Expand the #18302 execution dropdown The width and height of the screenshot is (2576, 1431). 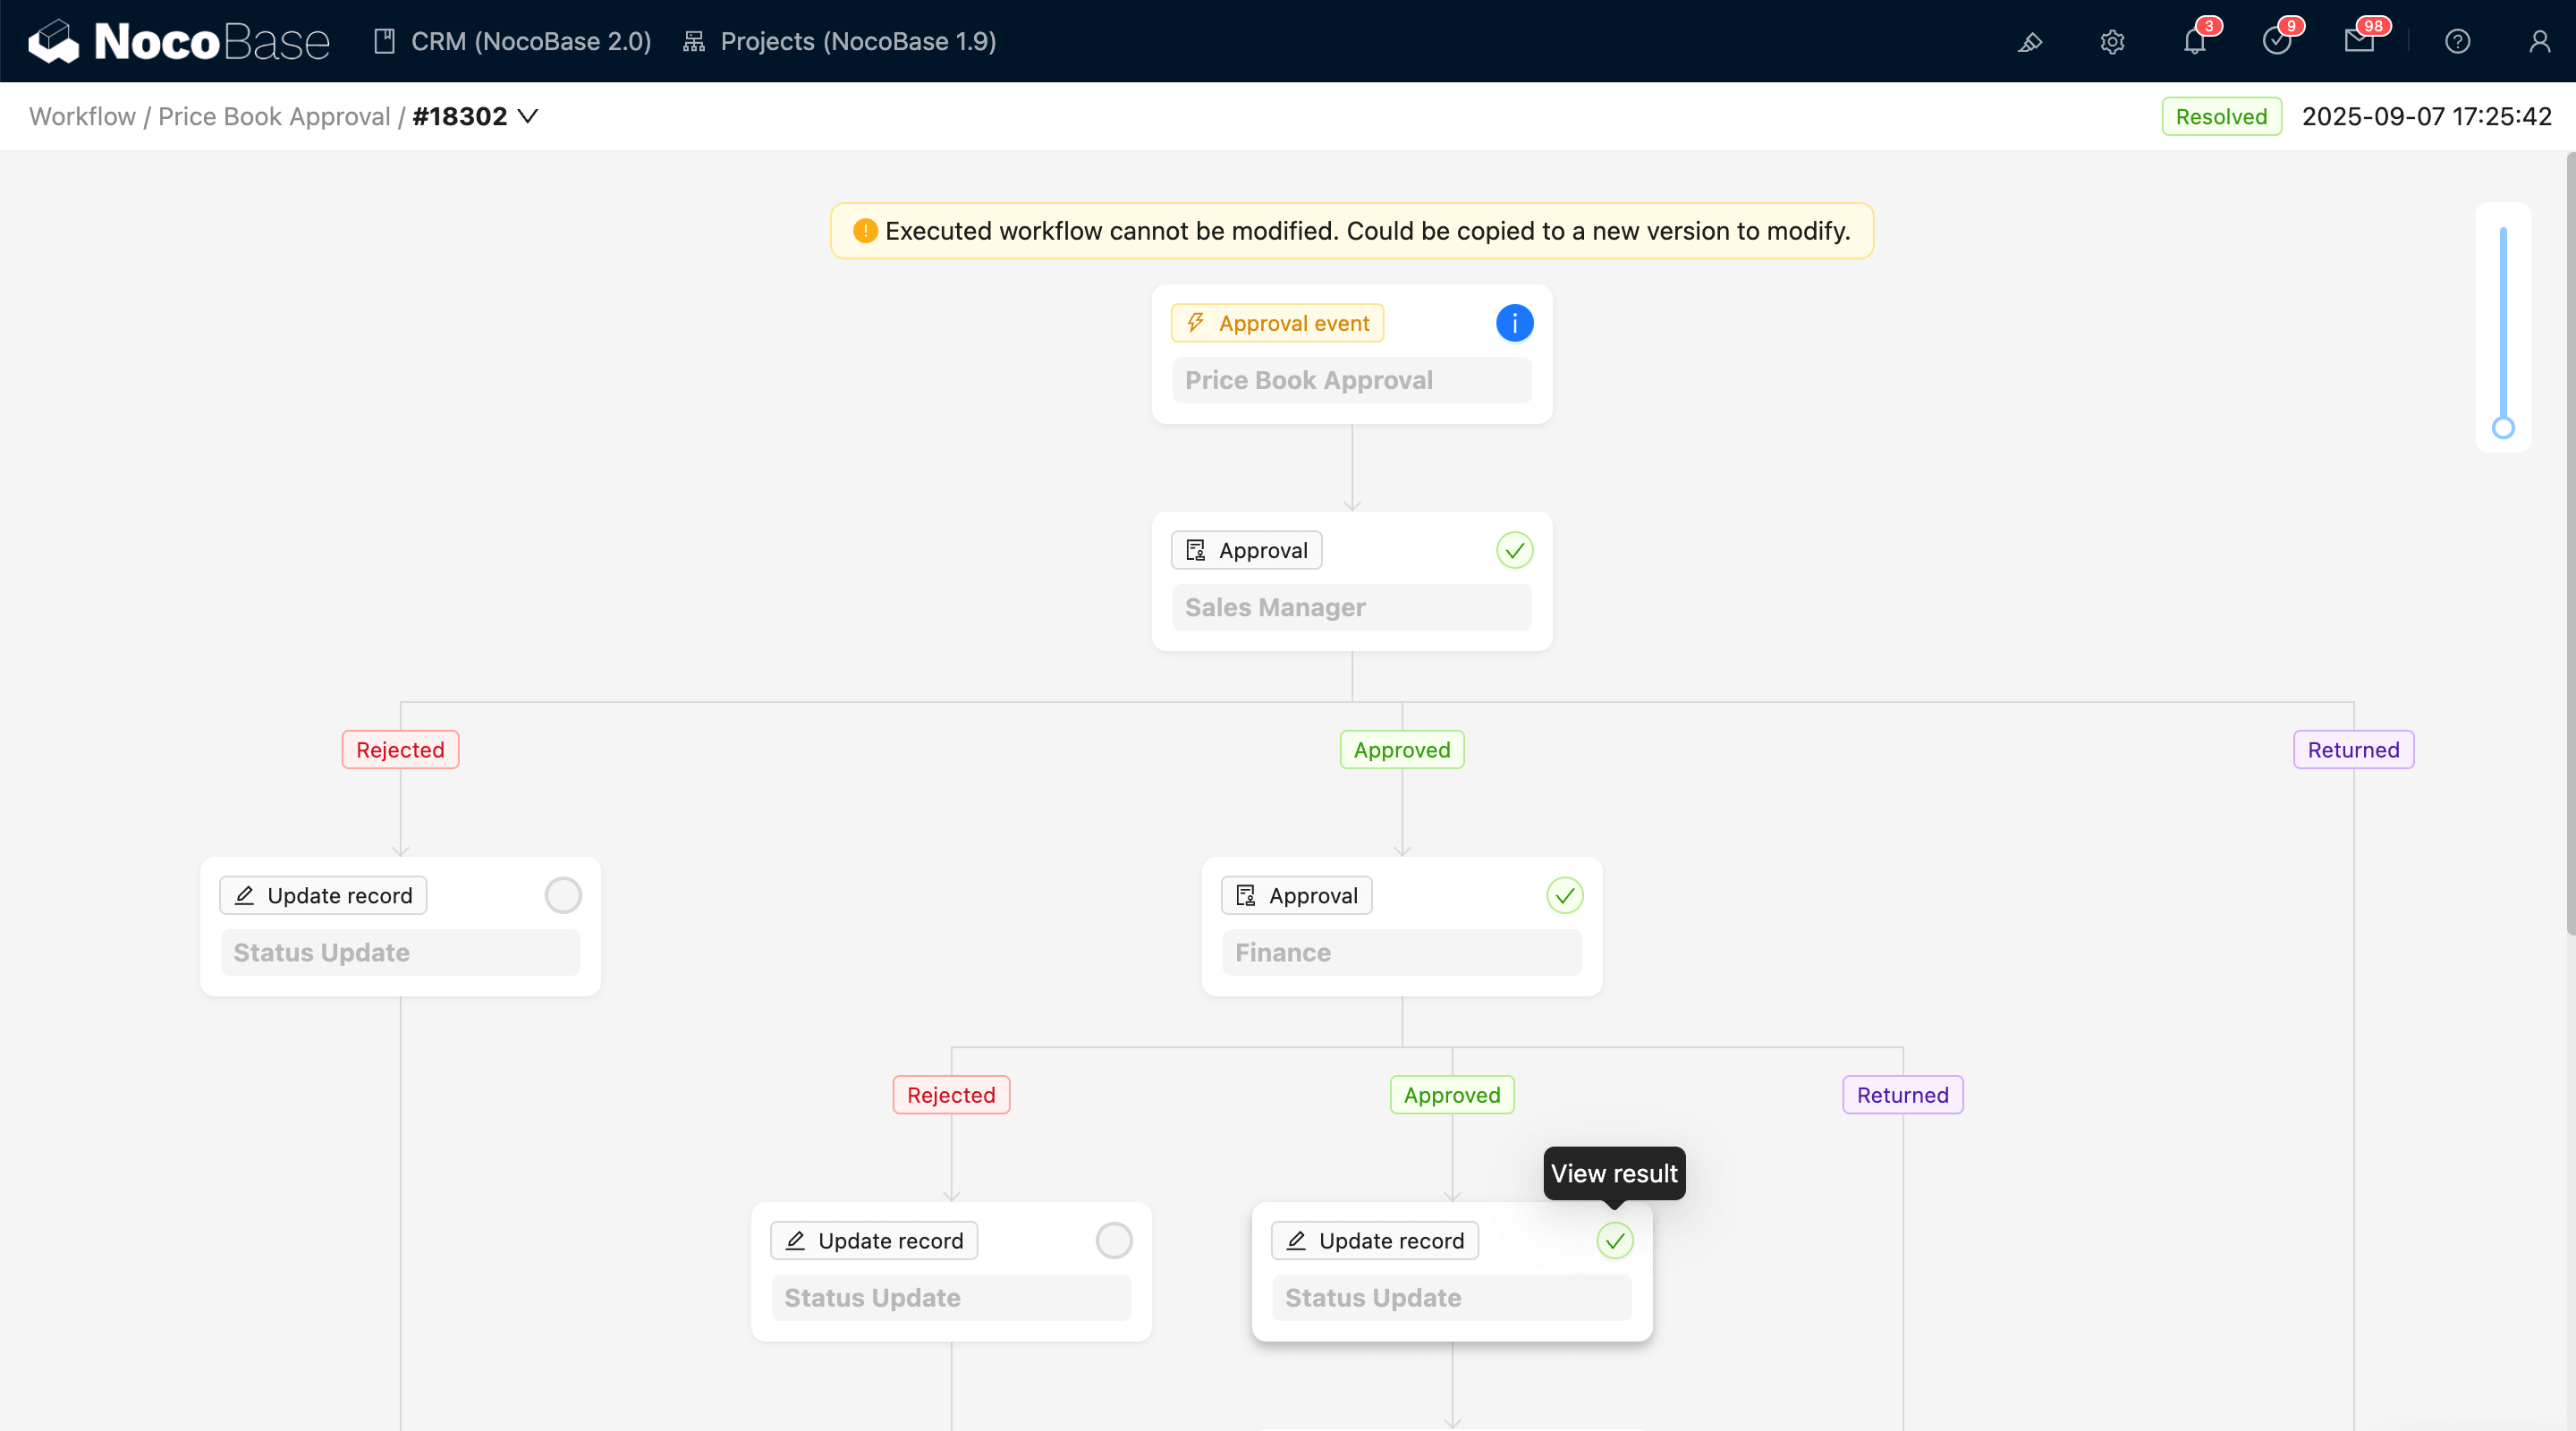pos(527,117)
